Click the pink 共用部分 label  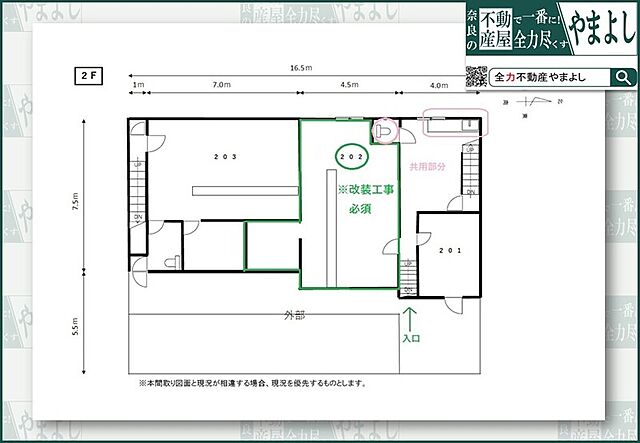427,167
